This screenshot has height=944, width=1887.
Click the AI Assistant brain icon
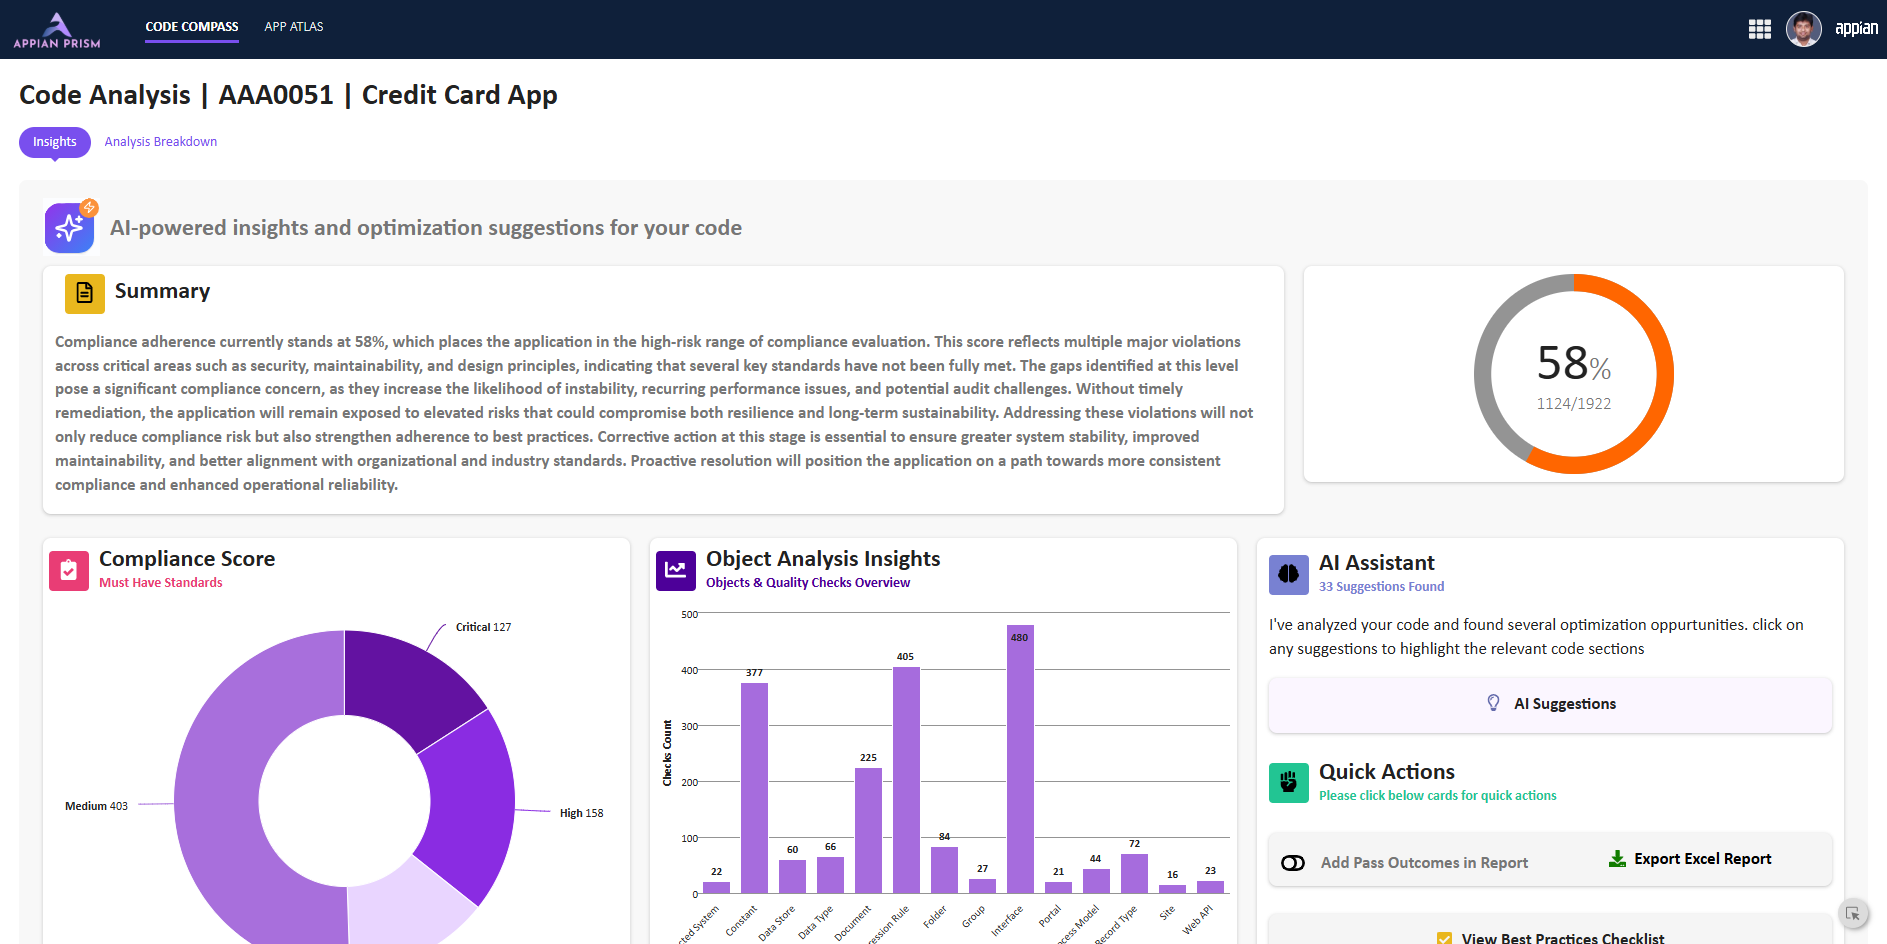coord(1288,574)
